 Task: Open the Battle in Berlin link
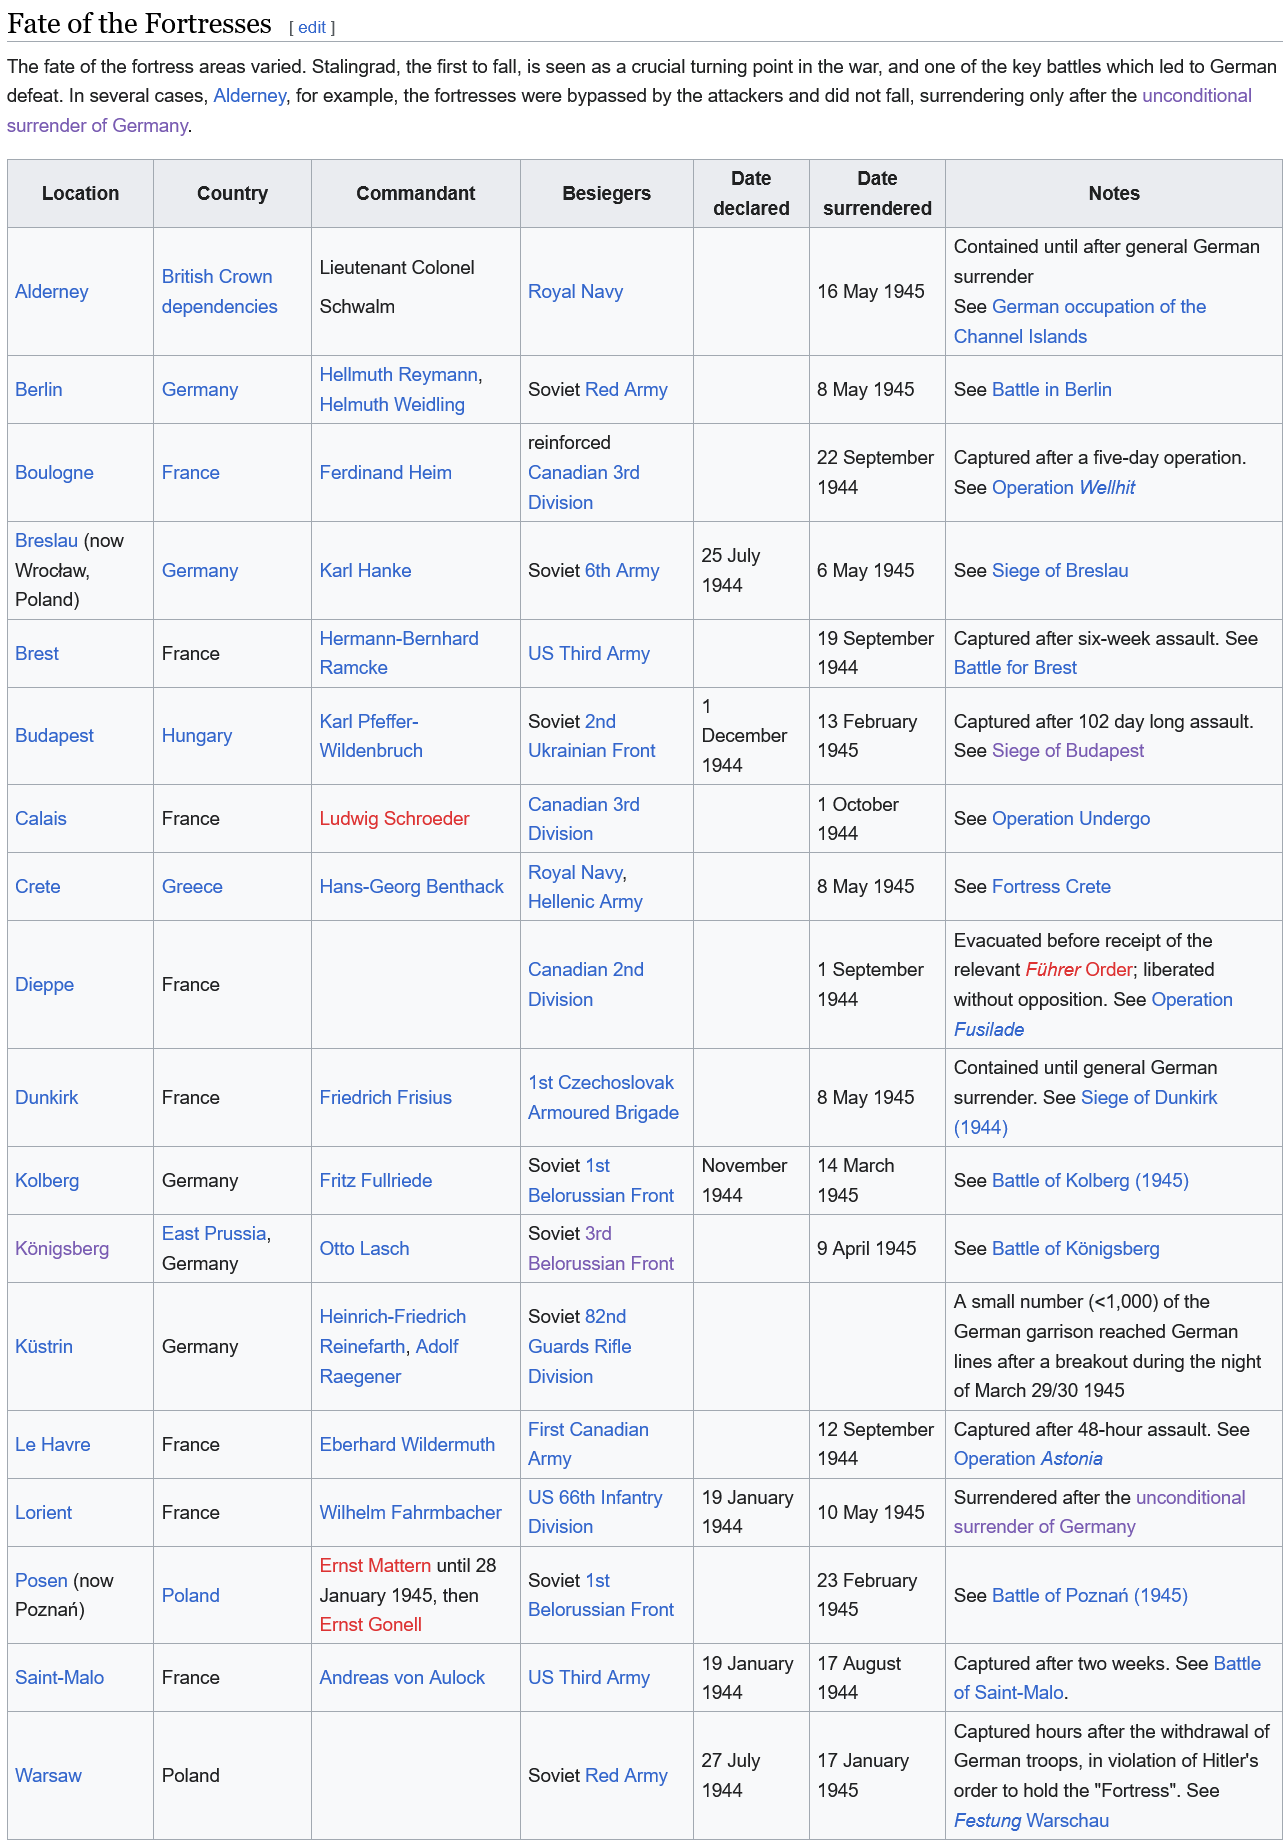pos(1052,390)
